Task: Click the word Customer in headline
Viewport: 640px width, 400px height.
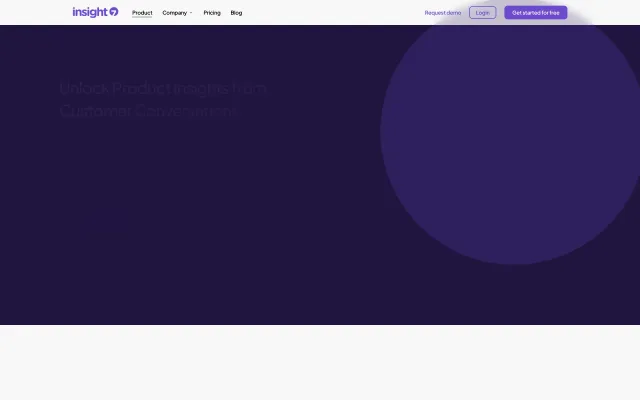Action: click(x=95, y=112)
